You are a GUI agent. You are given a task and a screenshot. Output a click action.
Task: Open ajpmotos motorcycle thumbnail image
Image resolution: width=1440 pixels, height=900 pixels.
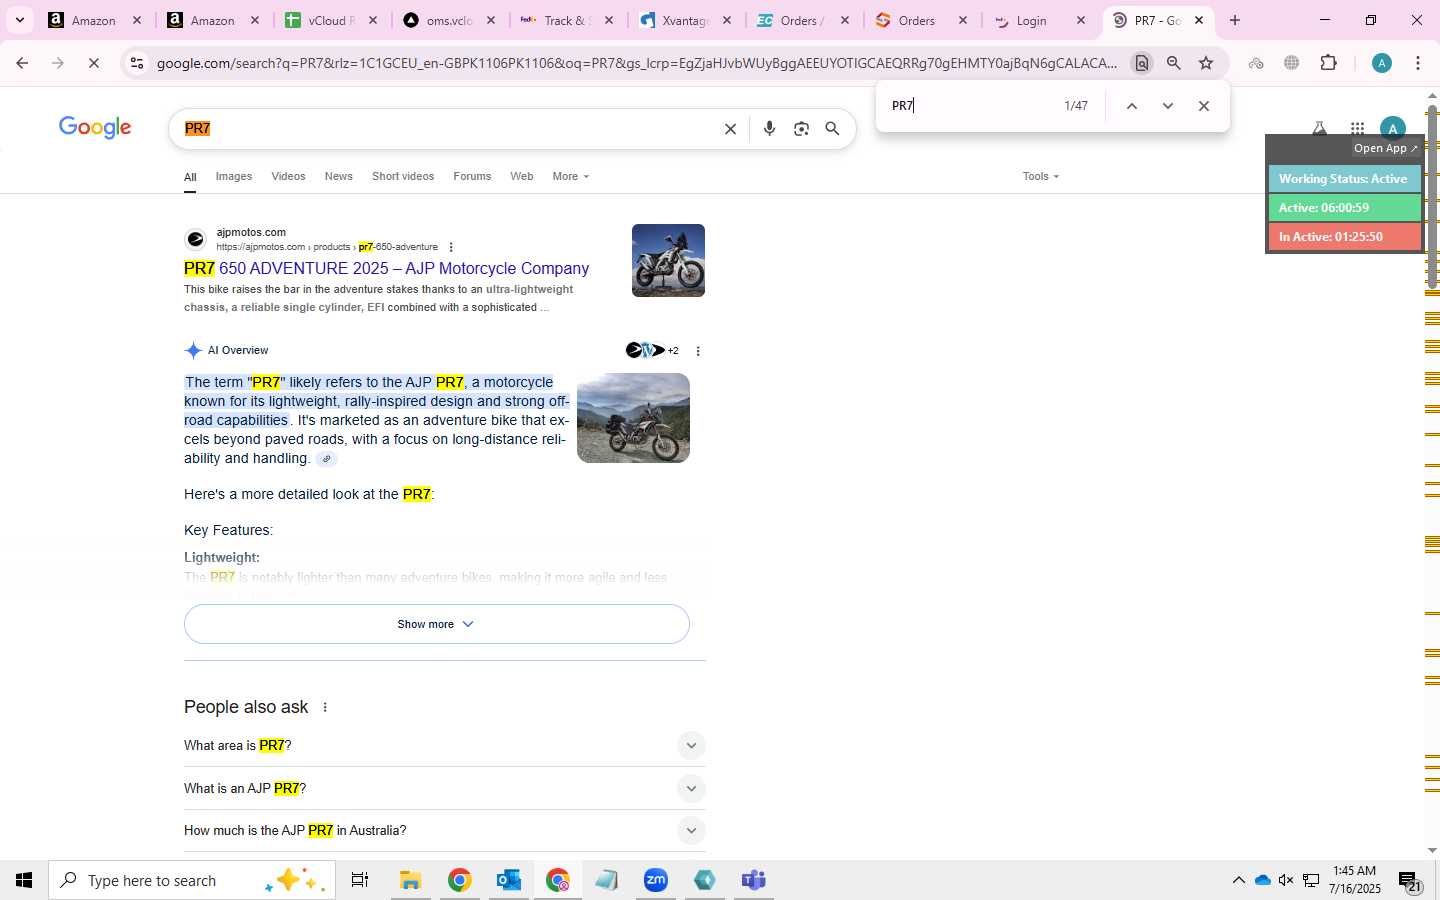(668, 261)
